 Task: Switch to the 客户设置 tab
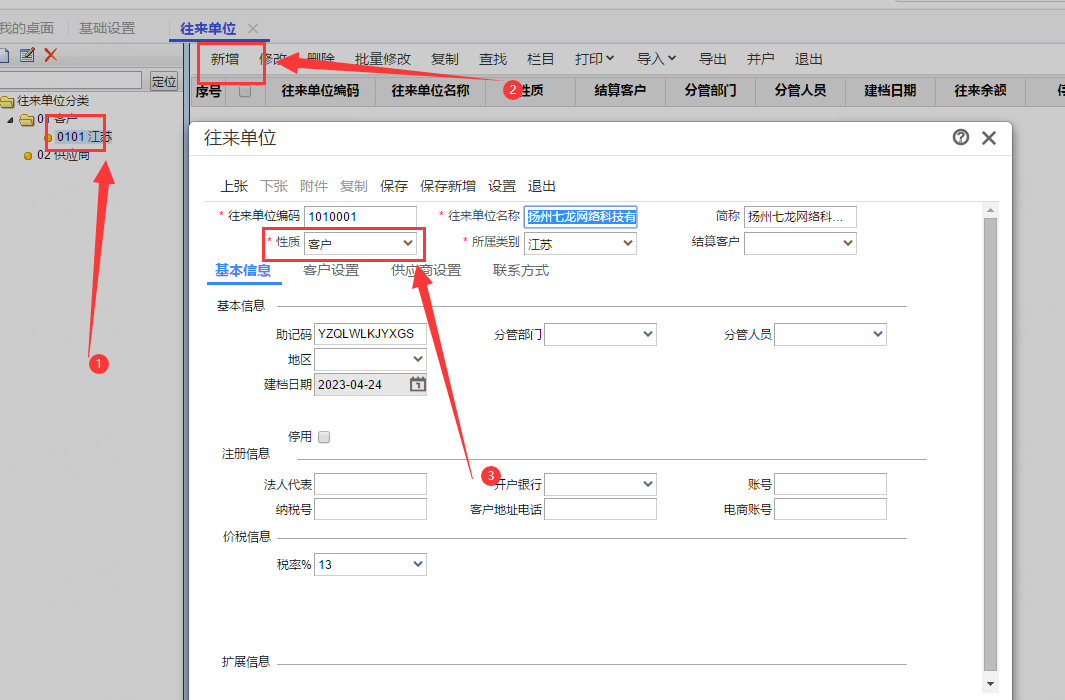click(331, 270)
